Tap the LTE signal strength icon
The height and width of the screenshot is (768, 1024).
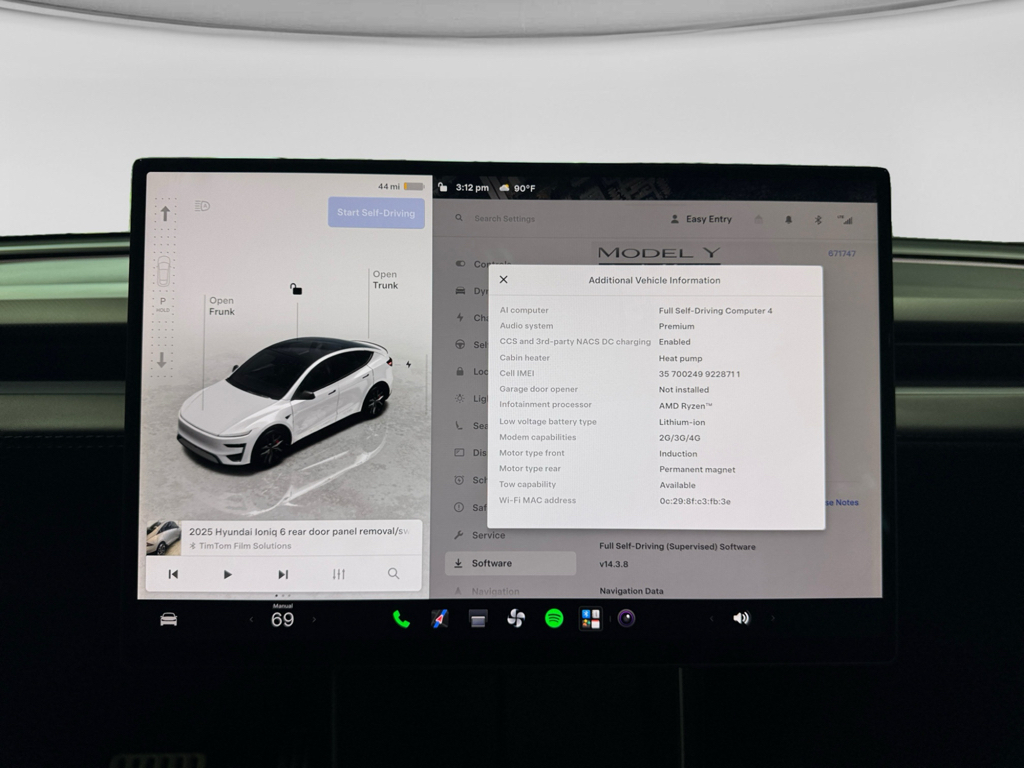point(845,220)
